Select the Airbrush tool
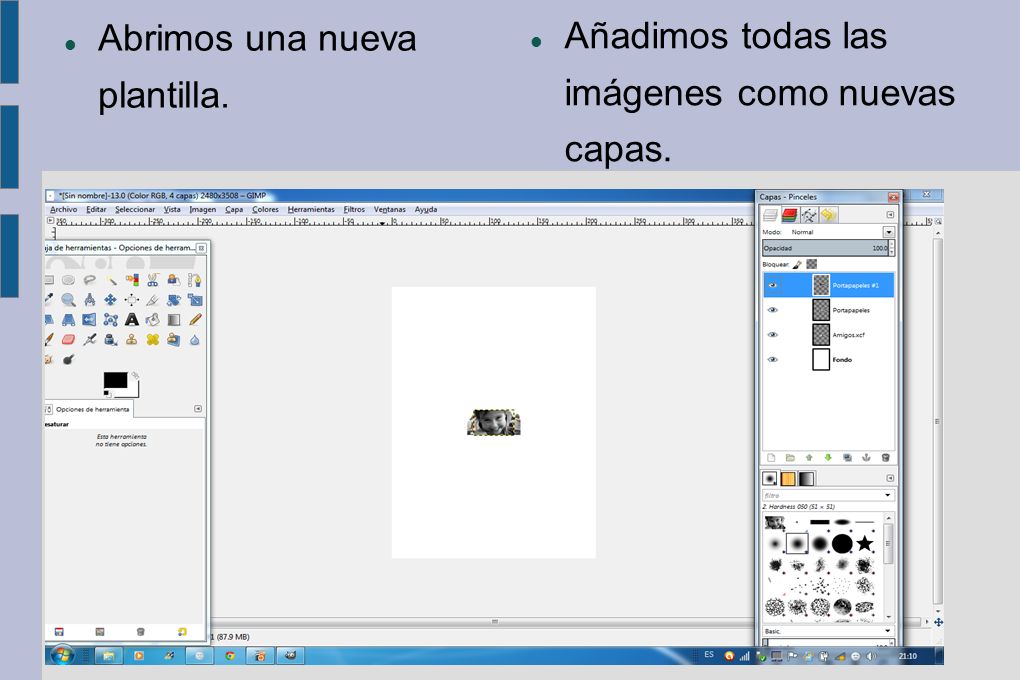Viewport: 1020px width, 680px height. (90, 340)
